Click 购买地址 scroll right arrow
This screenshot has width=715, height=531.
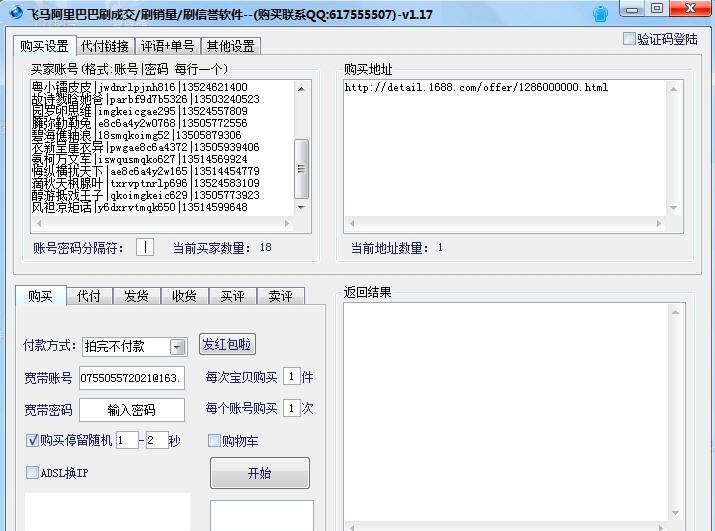pyautogui.click(x=659, y=223)
